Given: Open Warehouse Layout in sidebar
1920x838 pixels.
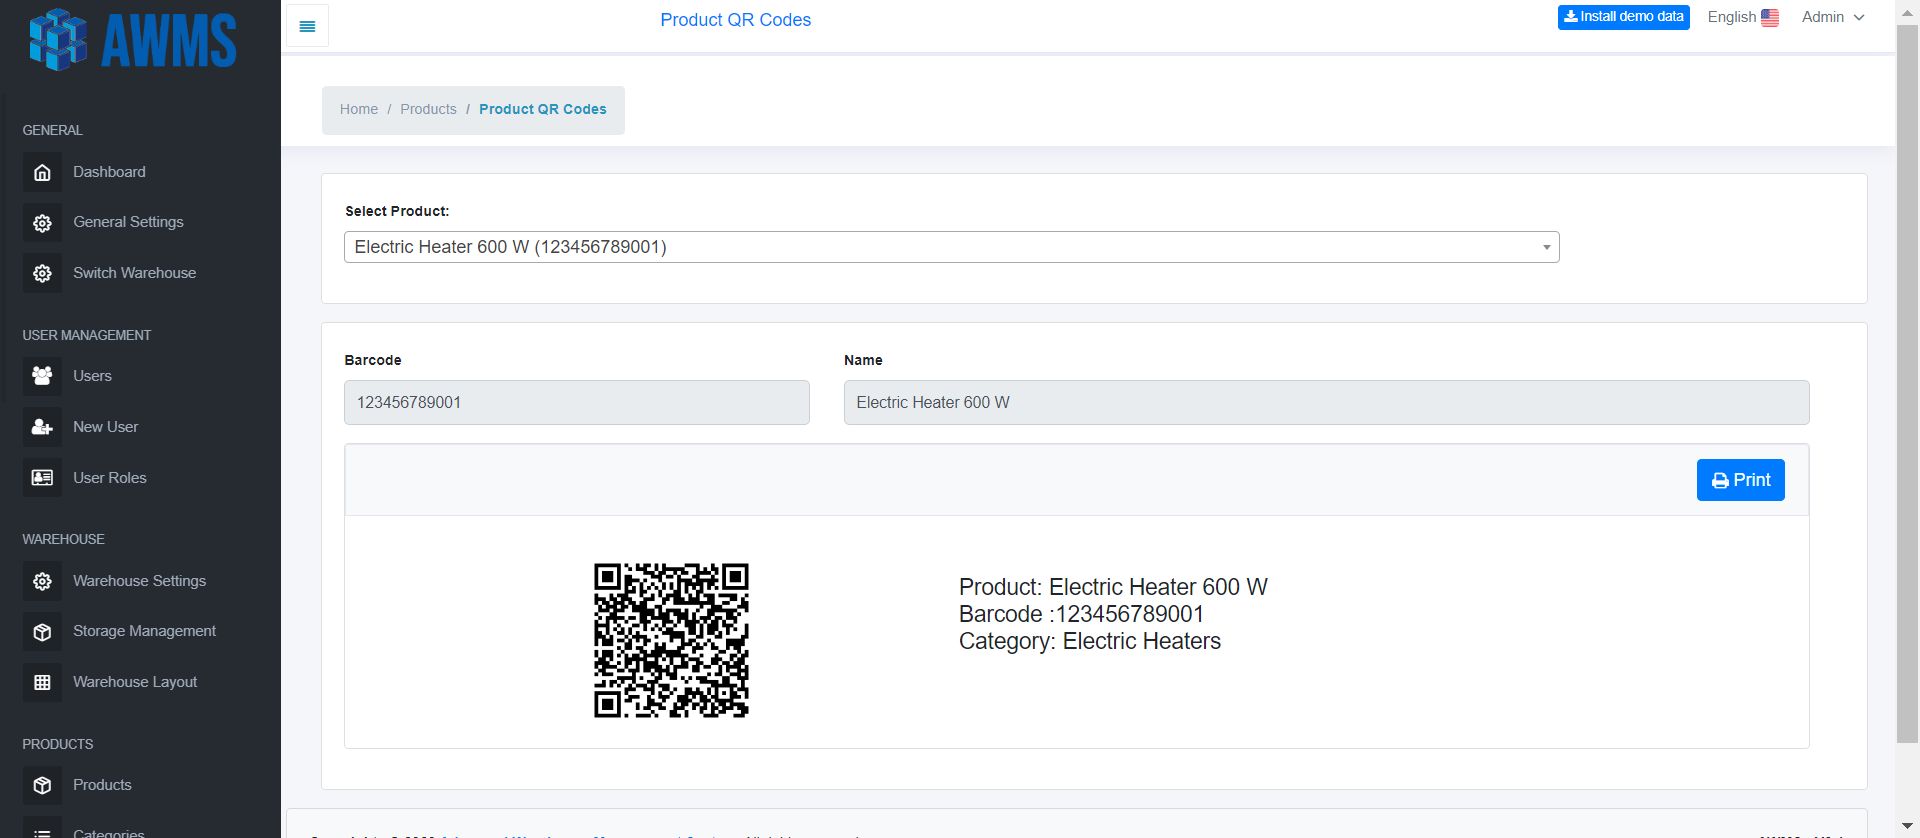Looking at the screenshot, I should 135,682.
